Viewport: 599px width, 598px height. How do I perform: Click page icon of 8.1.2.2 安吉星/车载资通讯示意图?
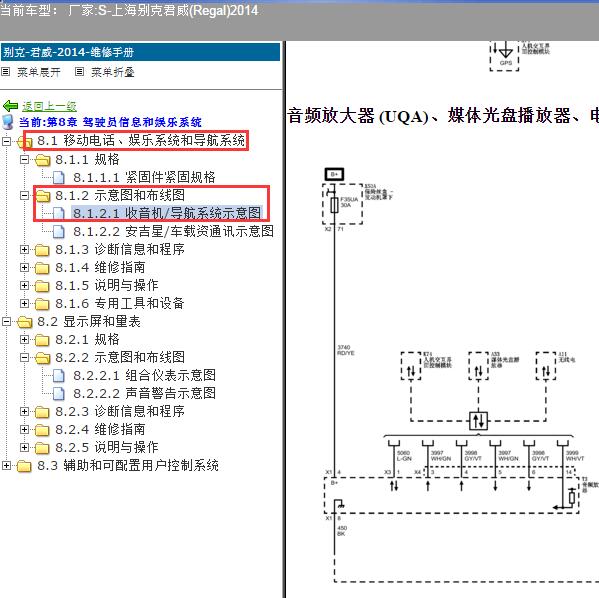(x=59, y=232)
